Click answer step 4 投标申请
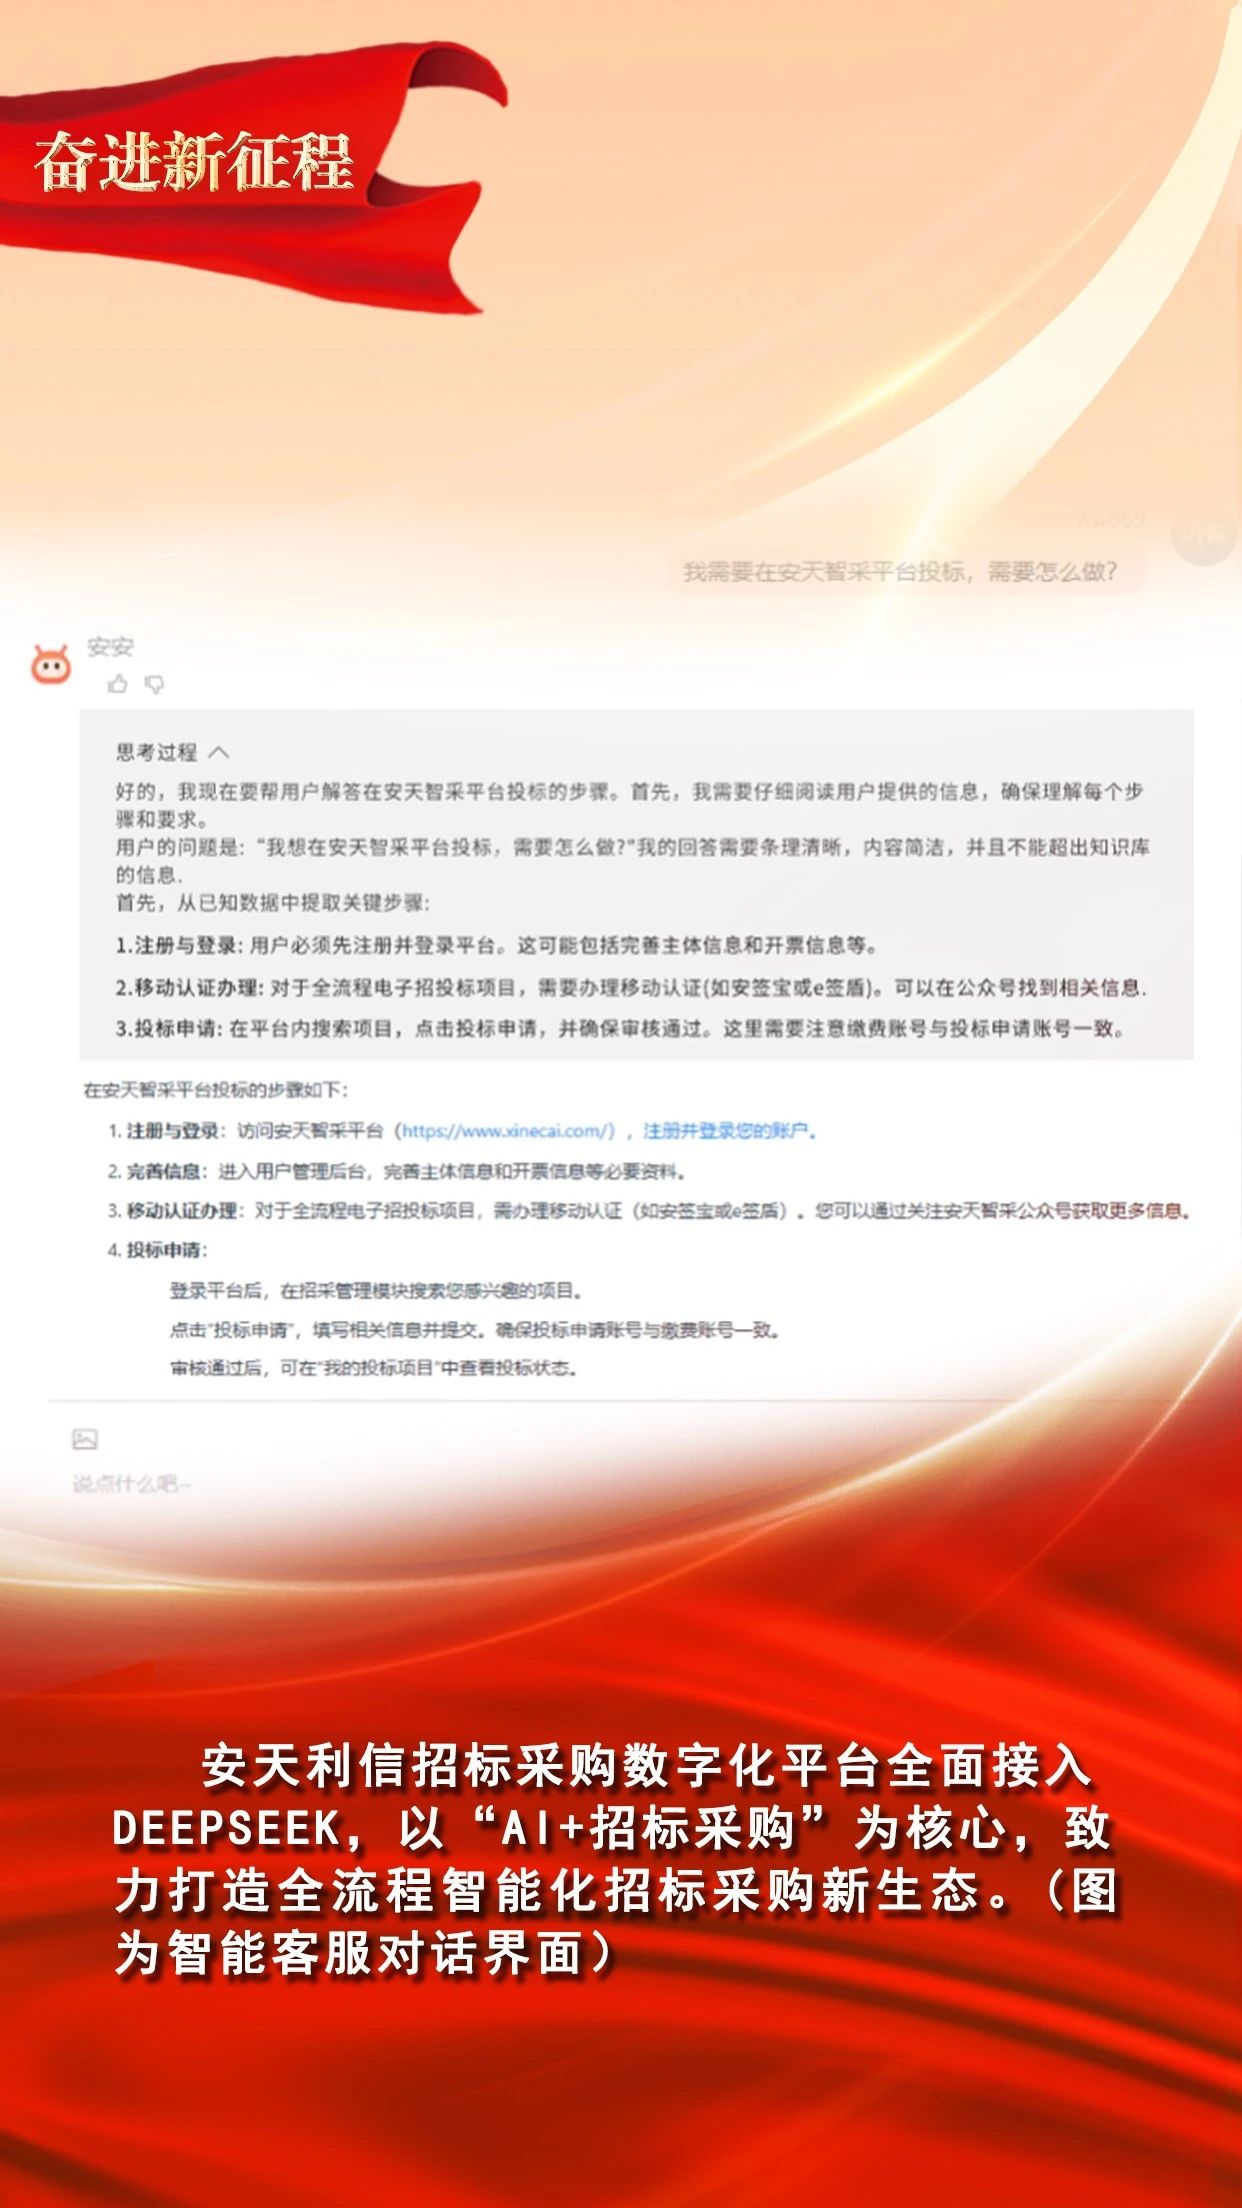The width and height of the screenshot is (1242, 2208). [158, 1250]
